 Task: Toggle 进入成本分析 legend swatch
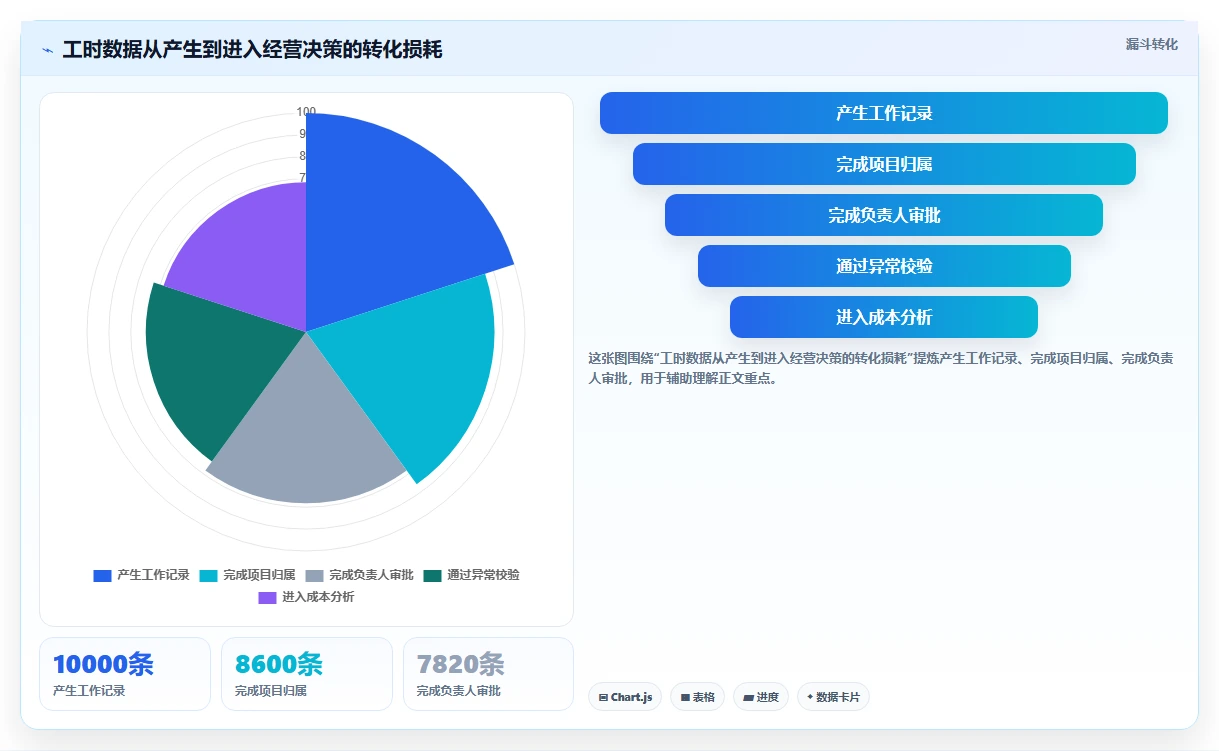click(267, 597)
